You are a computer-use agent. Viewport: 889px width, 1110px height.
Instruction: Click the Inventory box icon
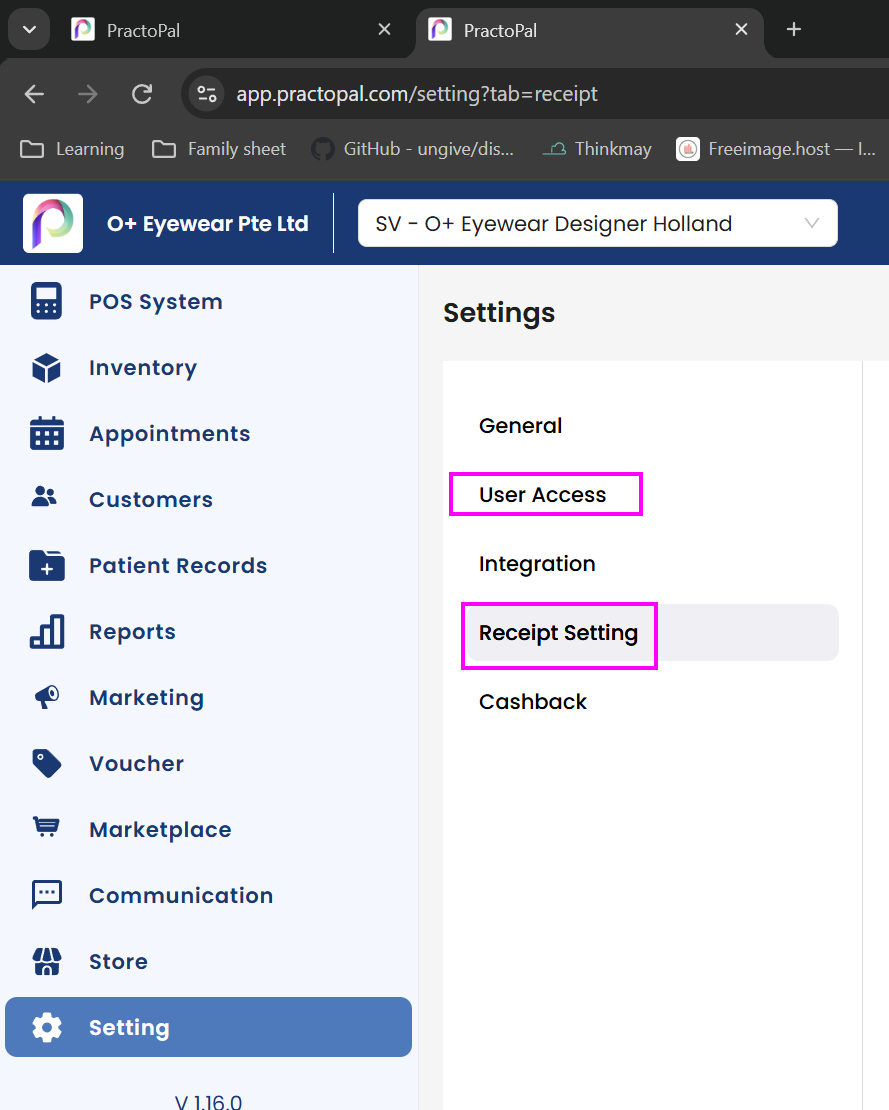point(46,368)
